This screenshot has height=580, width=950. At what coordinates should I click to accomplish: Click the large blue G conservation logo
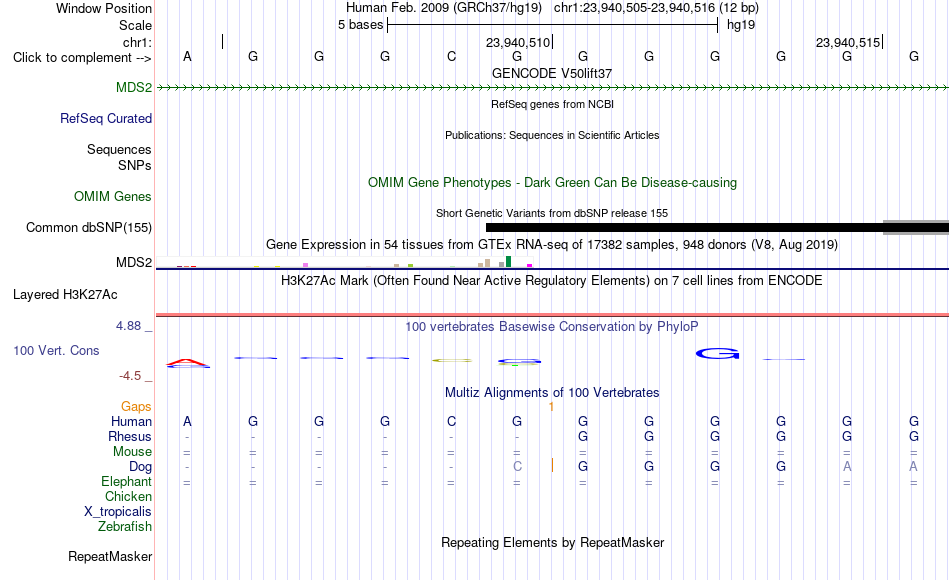(x=717, y=353)
